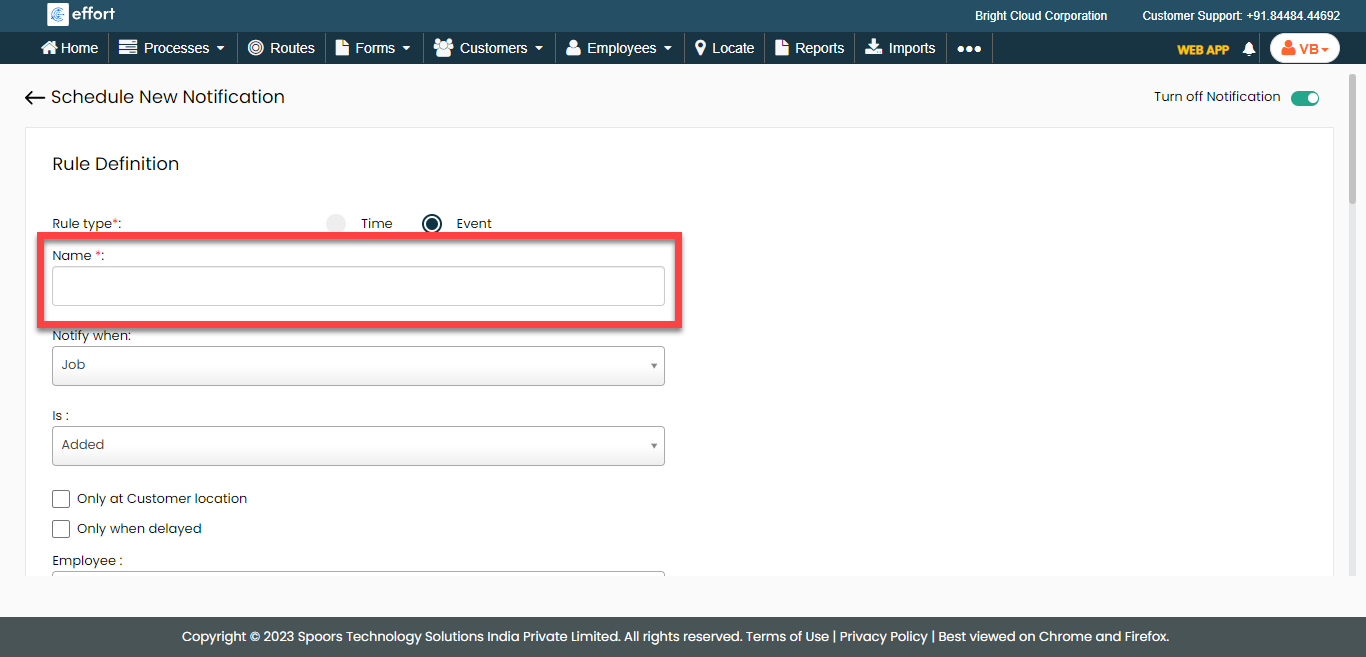The image size is (1366, 657).
Task: Select the Event rule type radio
Action: (x=432, y=224)
